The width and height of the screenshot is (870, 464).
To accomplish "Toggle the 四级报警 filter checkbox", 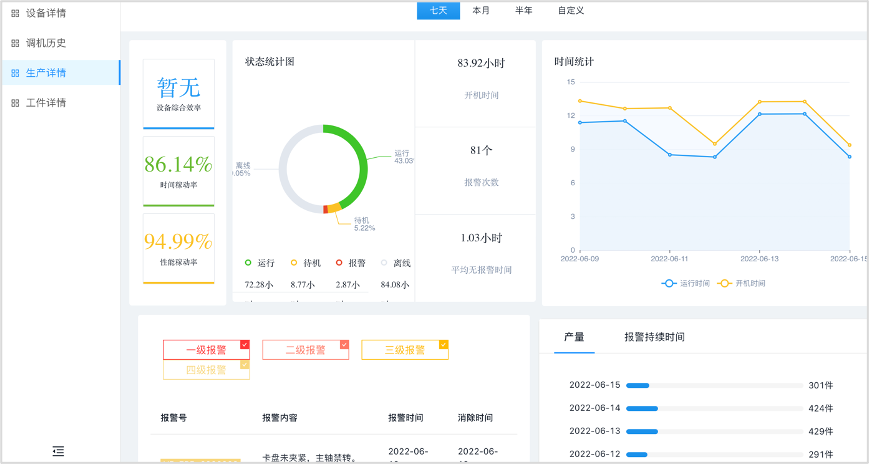I will coord(244,365).
